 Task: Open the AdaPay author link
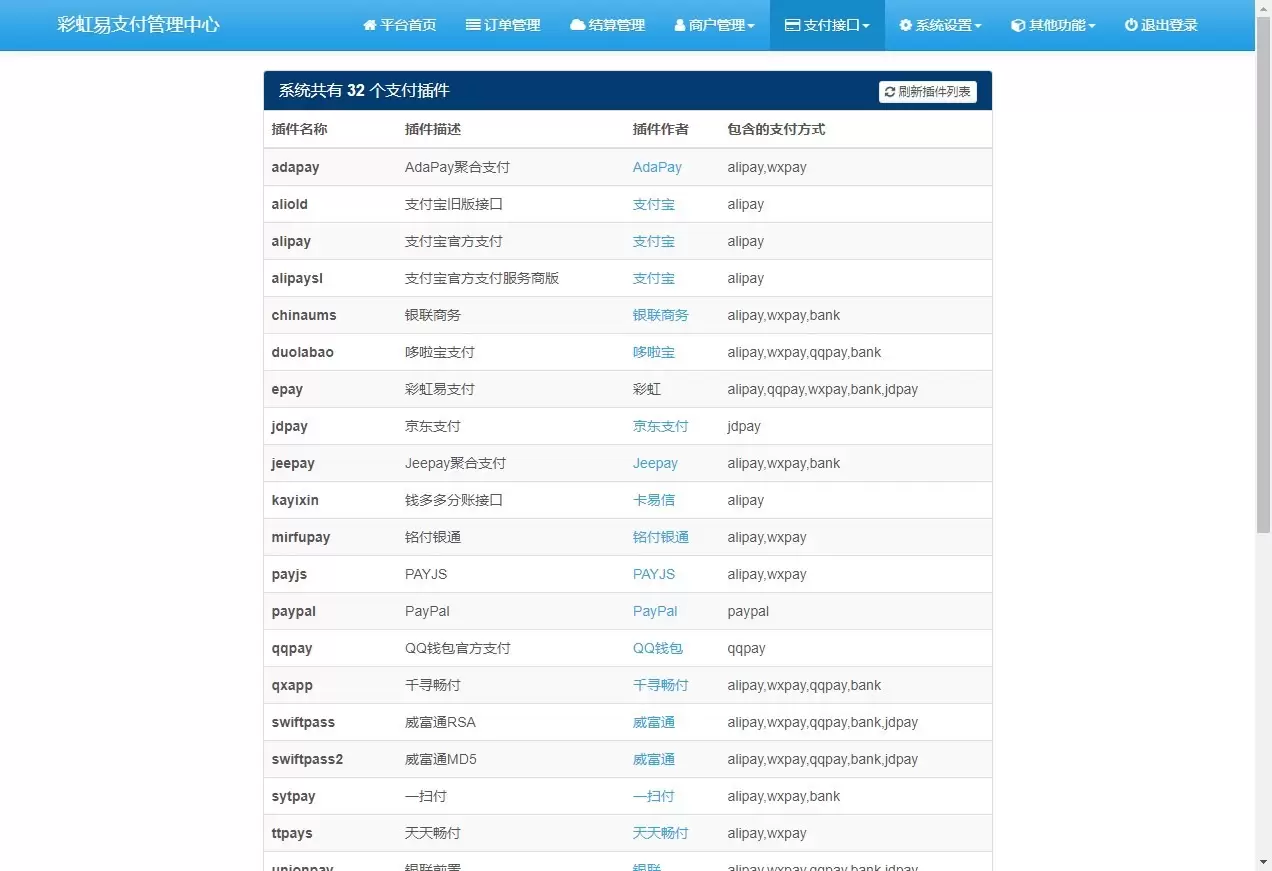pyautogui.click(x=657, y=167)
